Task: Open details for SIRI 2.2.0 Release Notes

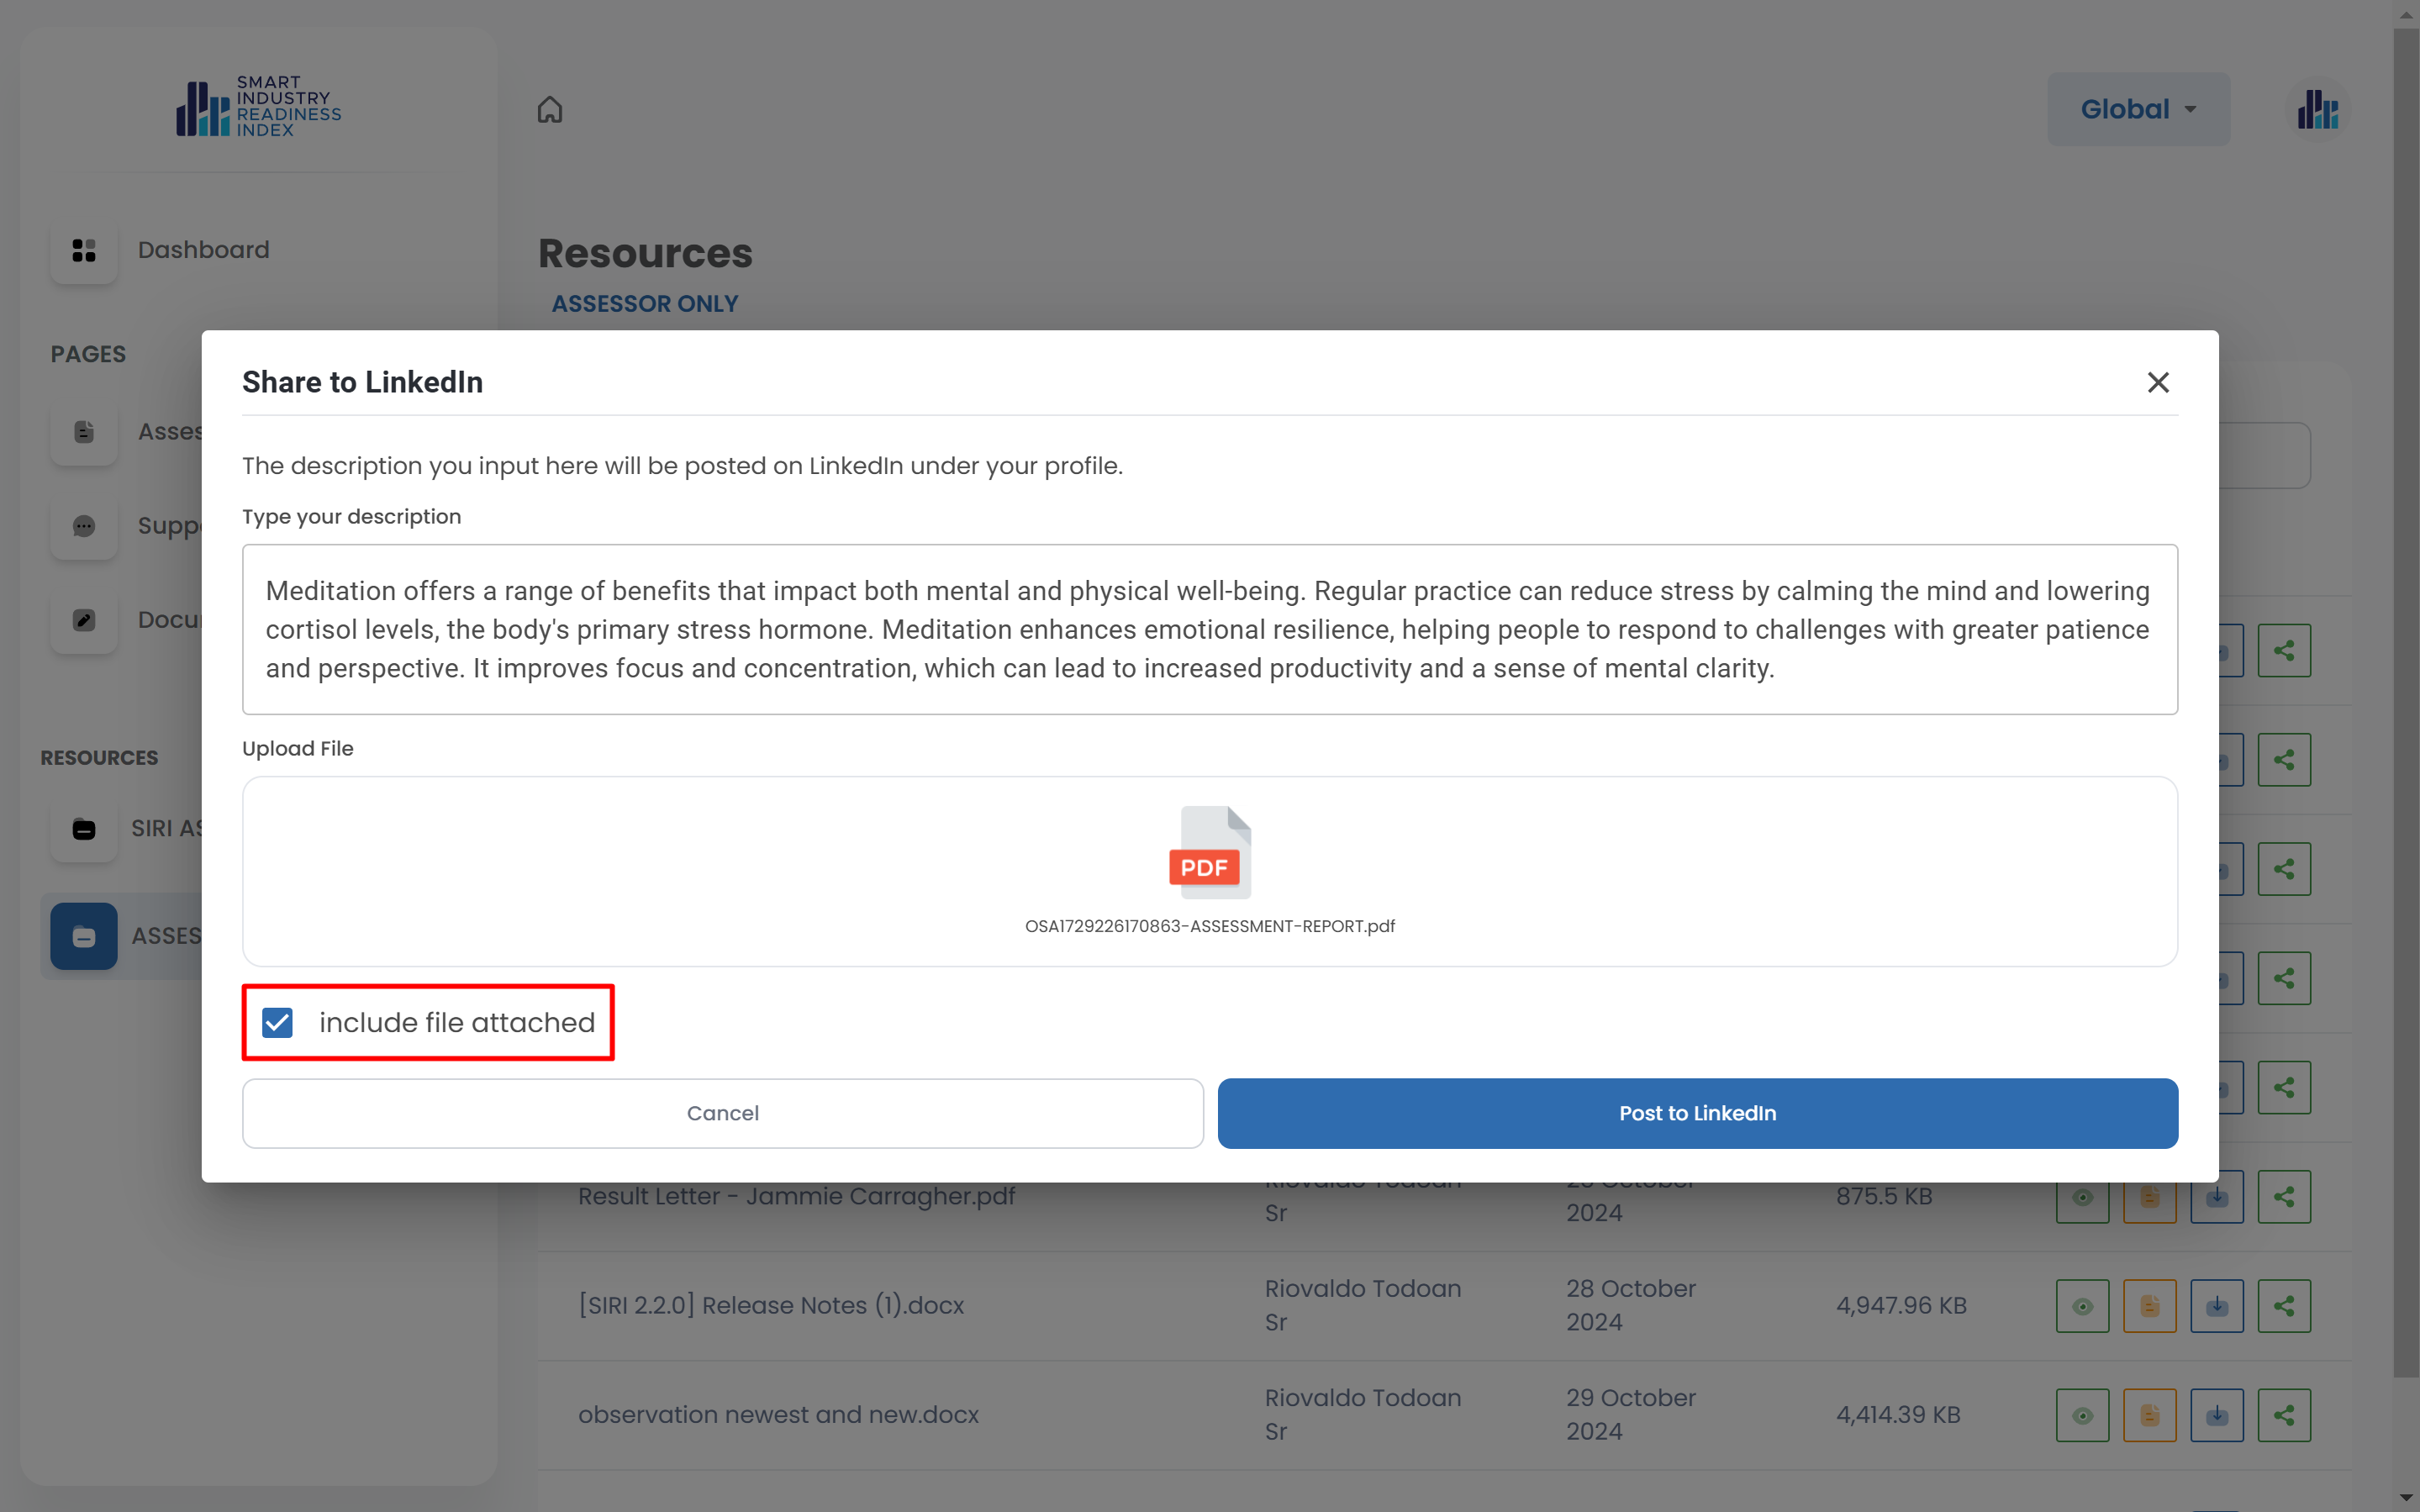Action: coord(2149,1306)
